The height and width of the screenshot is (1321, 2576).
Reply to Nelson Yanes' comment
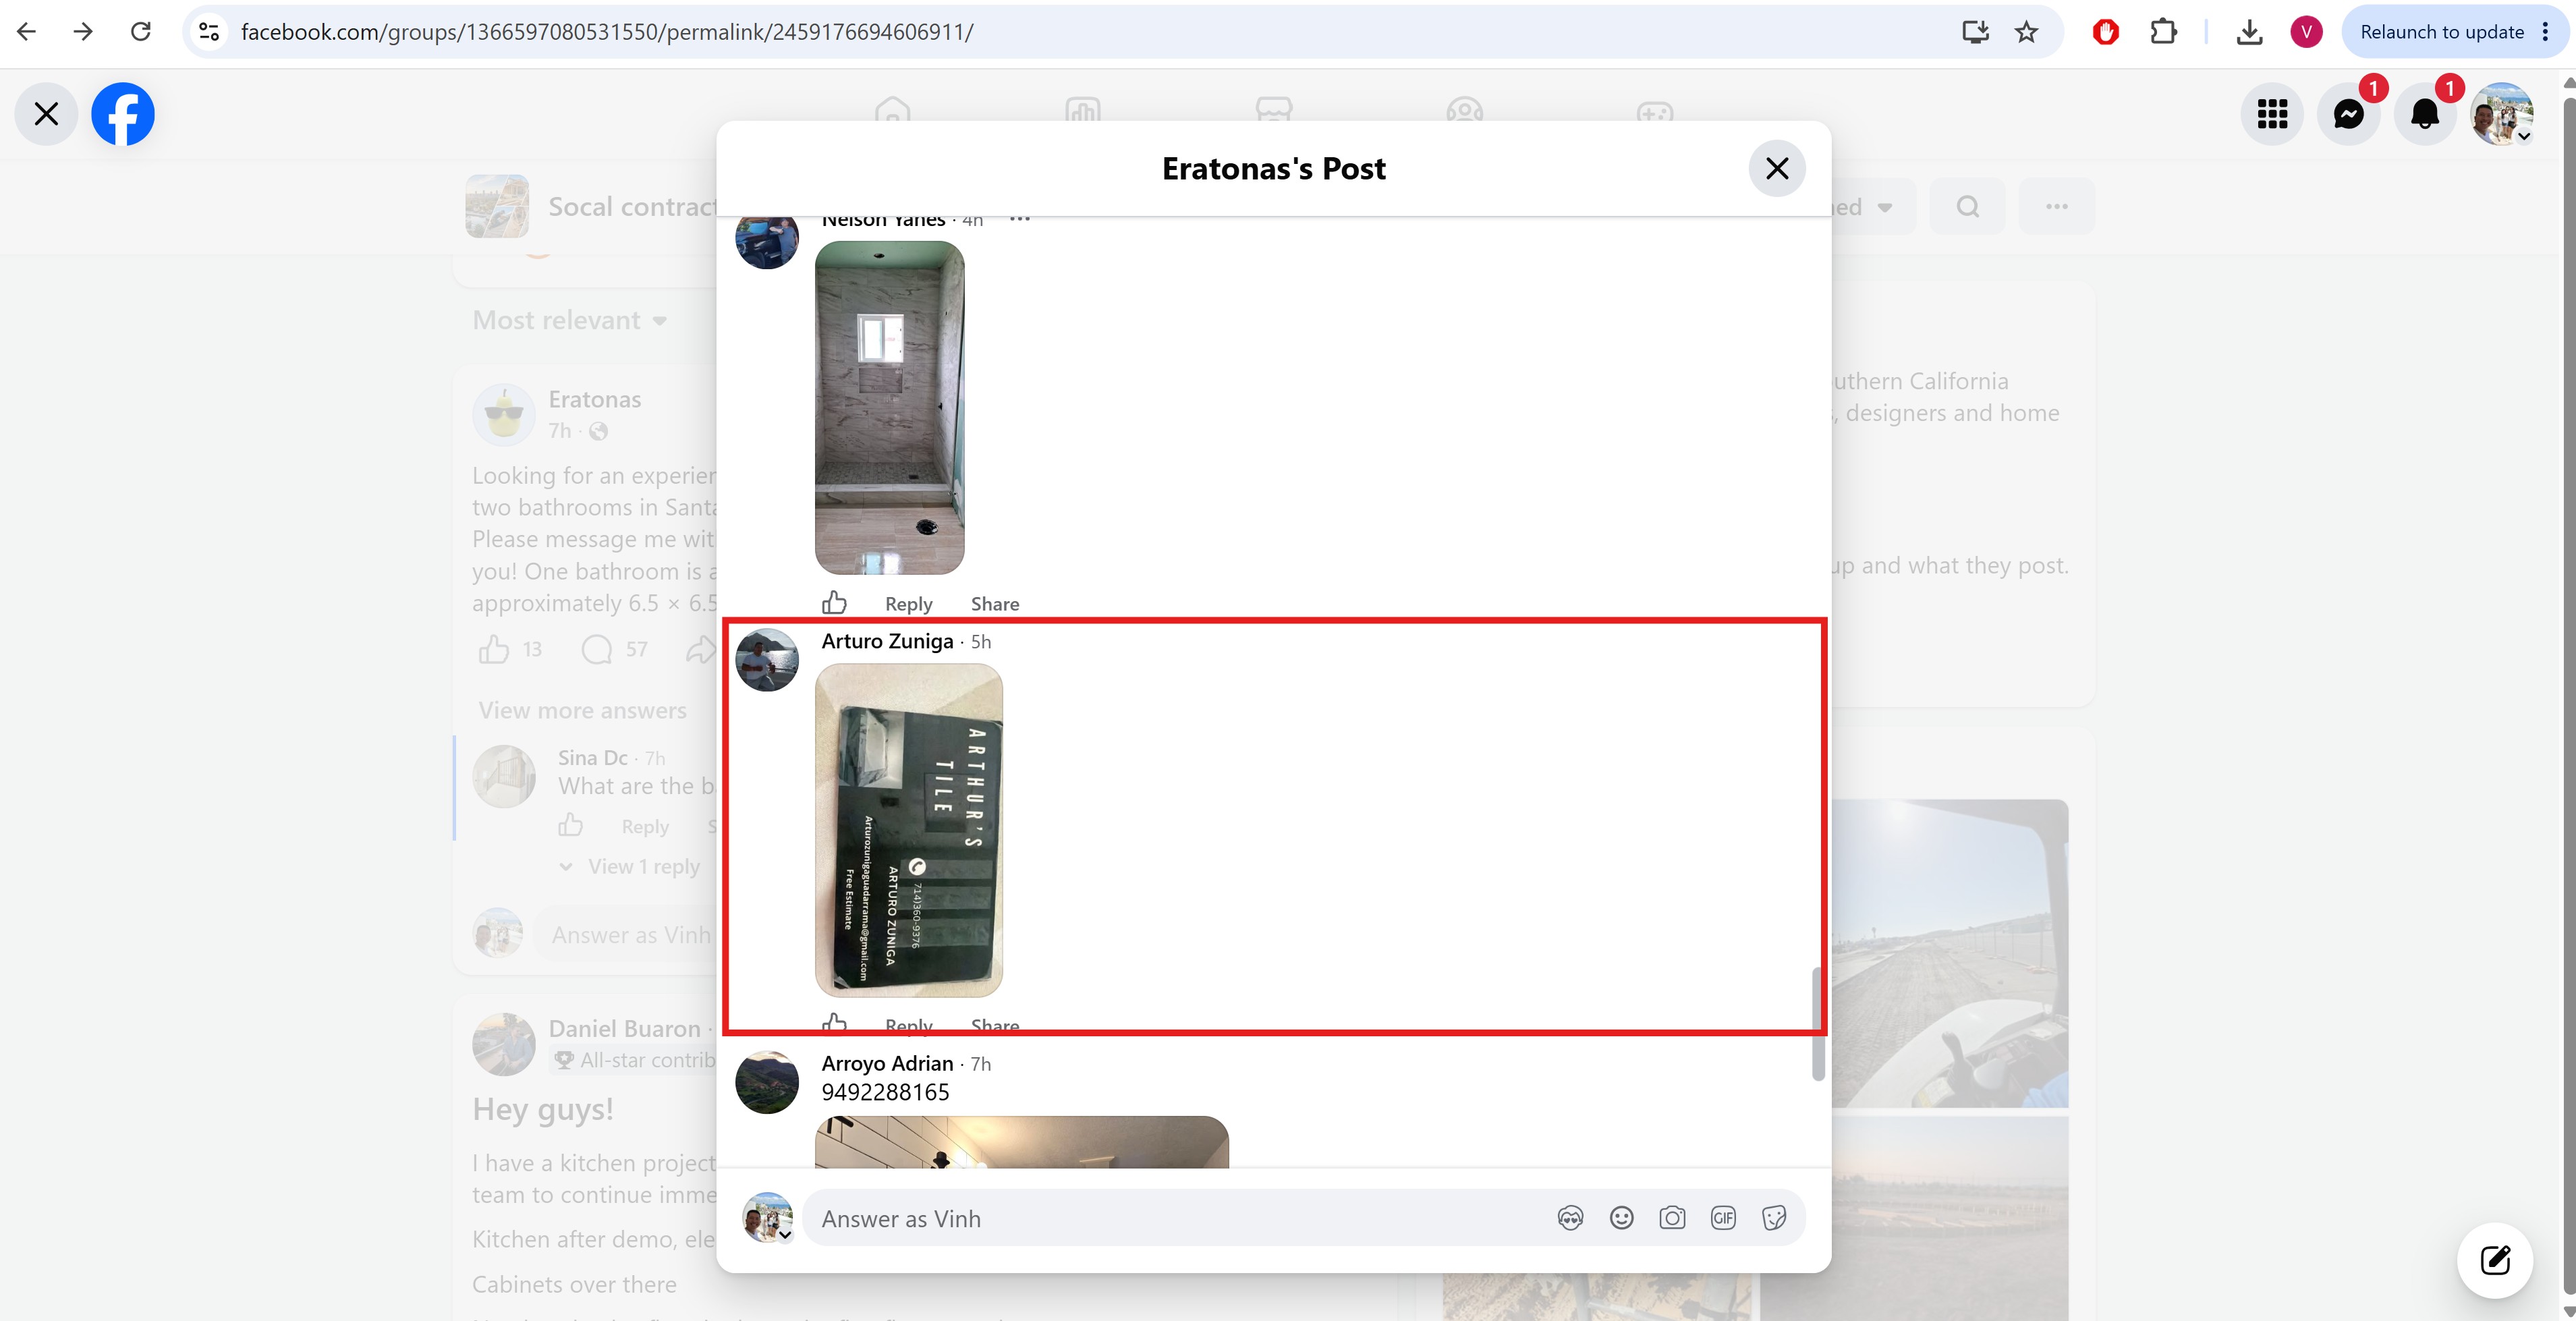pyautogui.click(x=908, y=604)
